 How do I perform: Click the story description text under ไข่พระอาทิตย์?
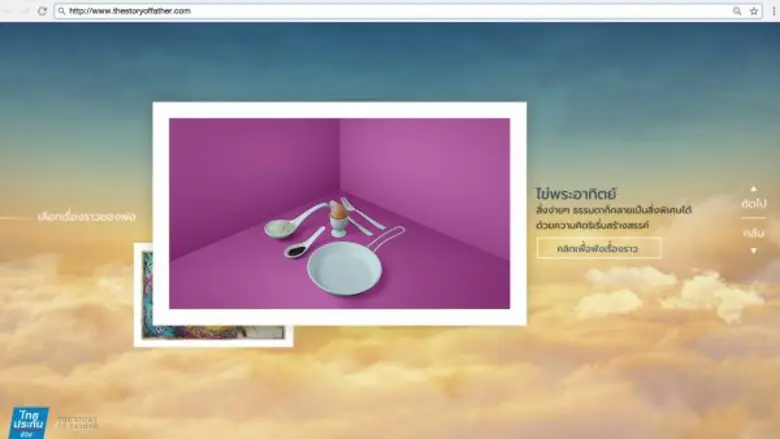pyautogui.click(x=613, y=218)
